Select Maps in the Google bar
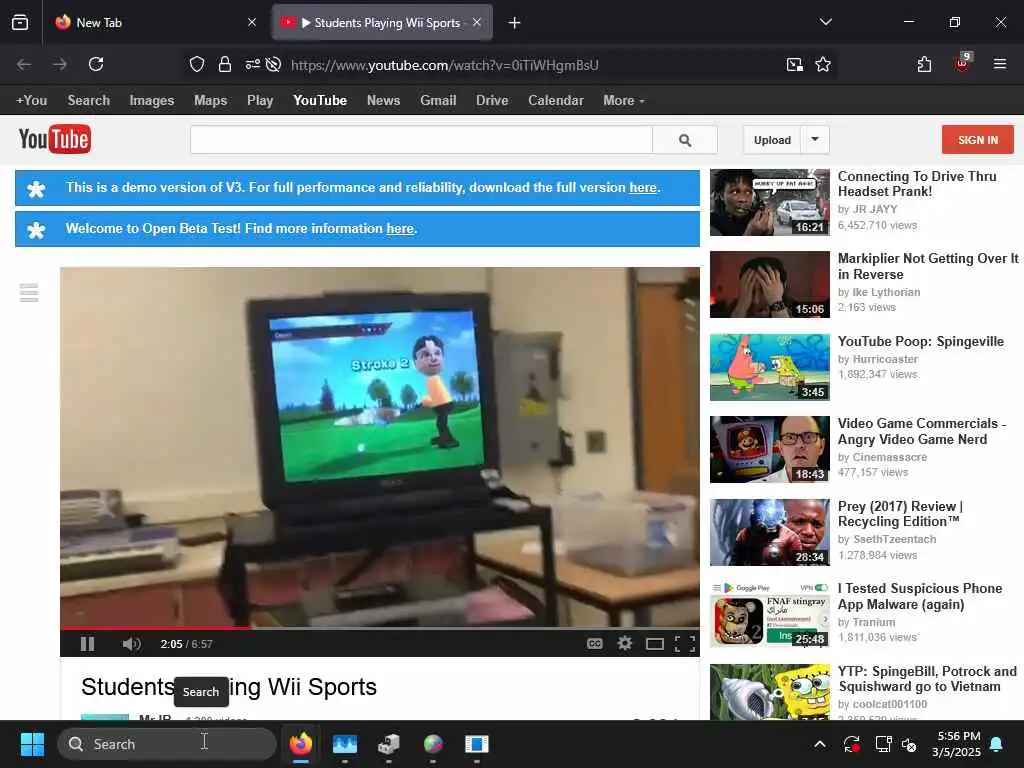This screenshot has height=768, width=1024. (x=210, y=101)
